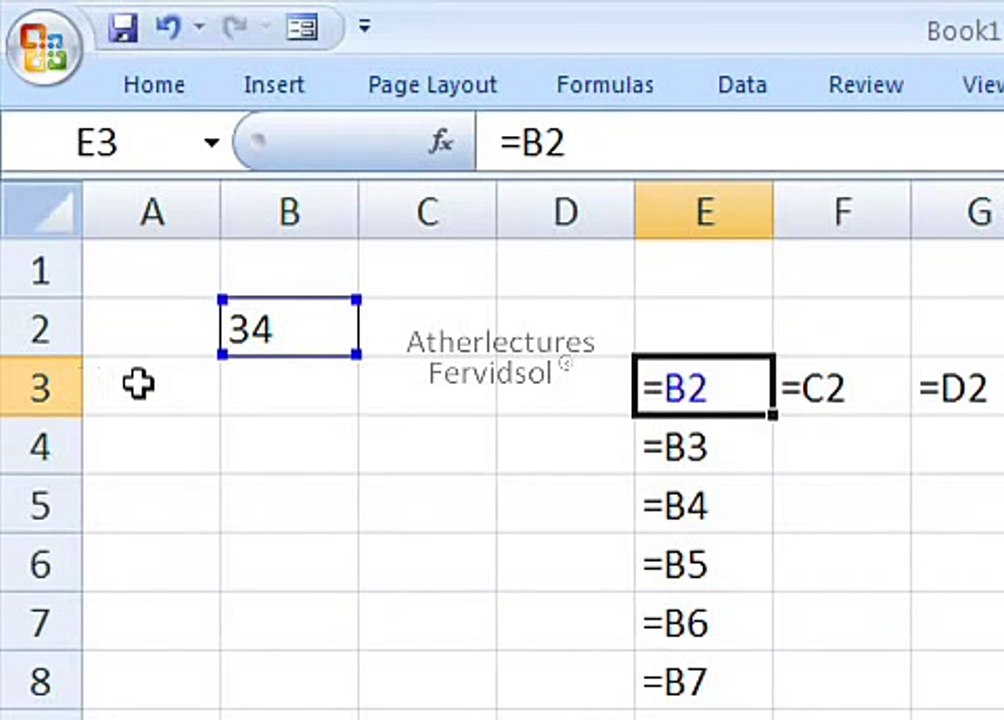Customize Quick Access Toolbar dropdown
Viewport: 1004px width, 720px height.
pos(364,26)
